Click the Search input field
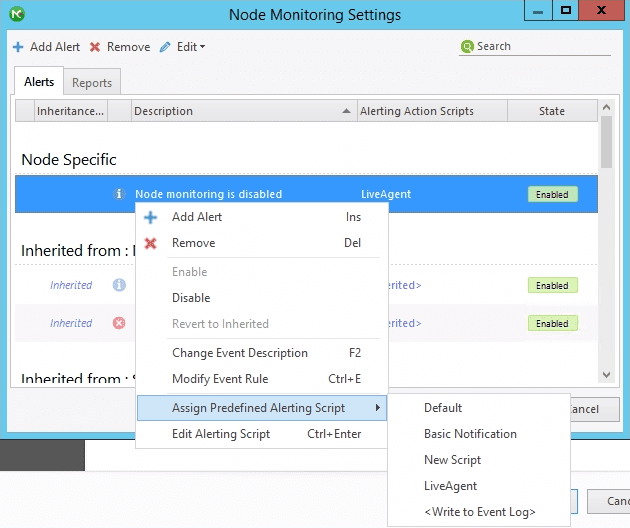Screen dimensions: 630x528 pos(540,47)
